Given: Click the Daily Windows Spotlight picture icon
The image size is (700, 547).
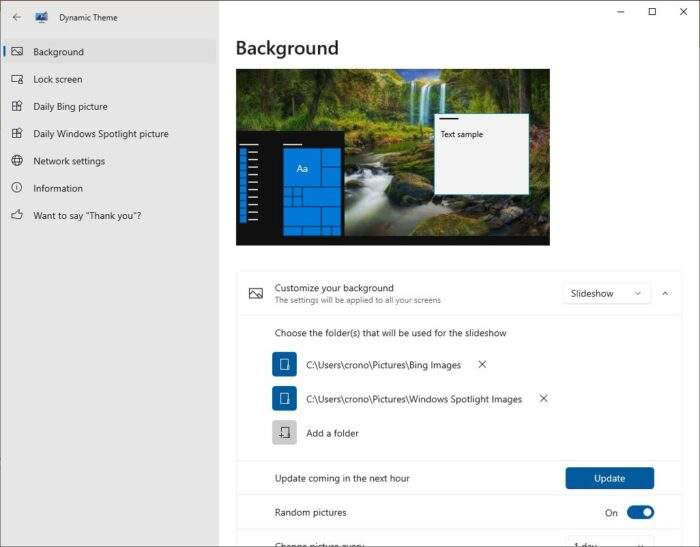Looking at the screenshot, I should pos(17,134).
